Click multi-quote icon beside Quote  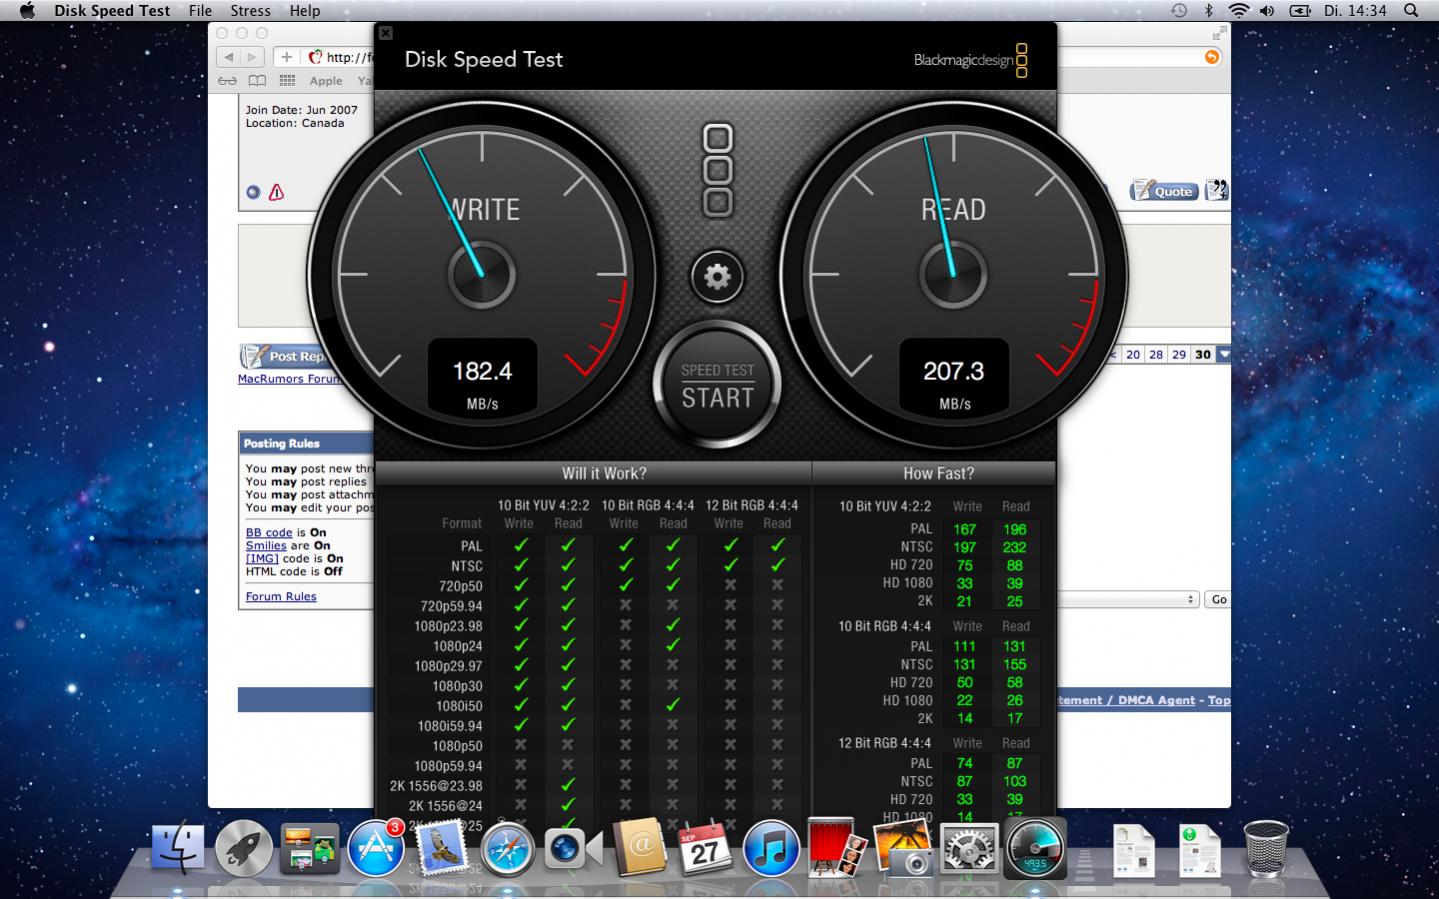point(1216,190)
